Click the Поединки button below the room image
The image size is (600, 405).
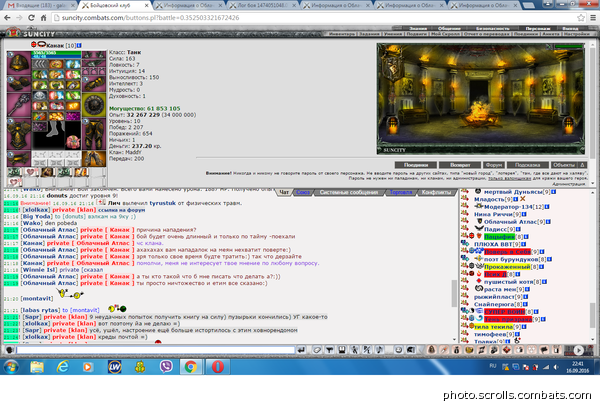coord(416,165)
